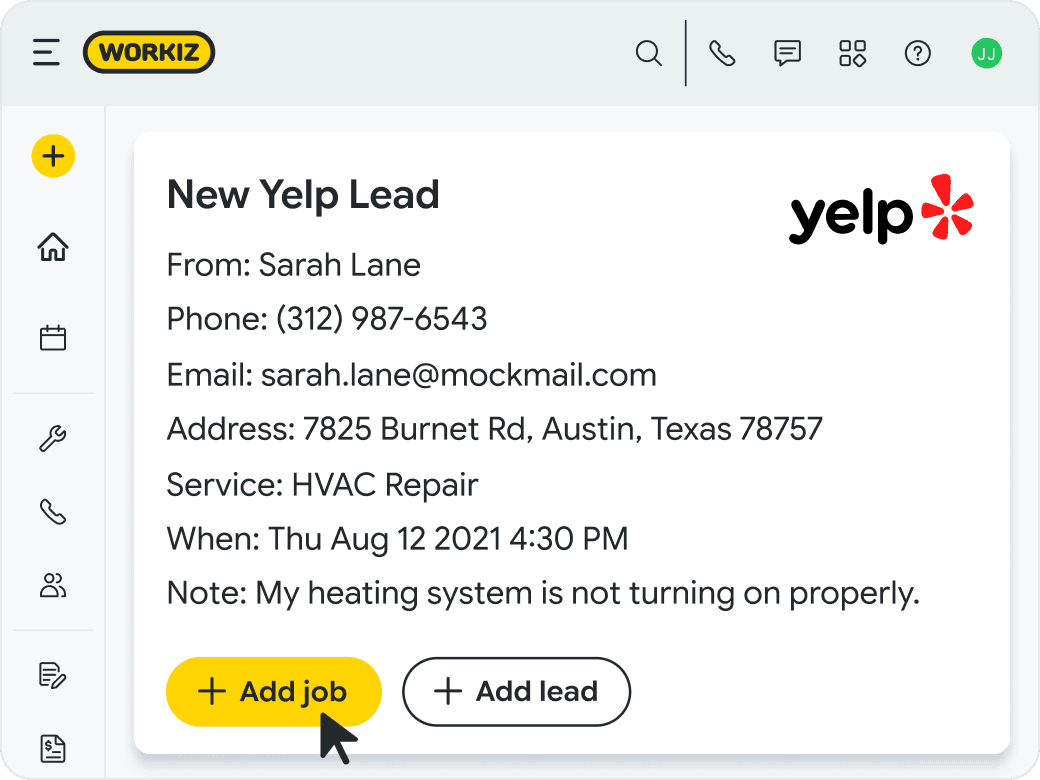Click the Note about heating system

(543, 594)
